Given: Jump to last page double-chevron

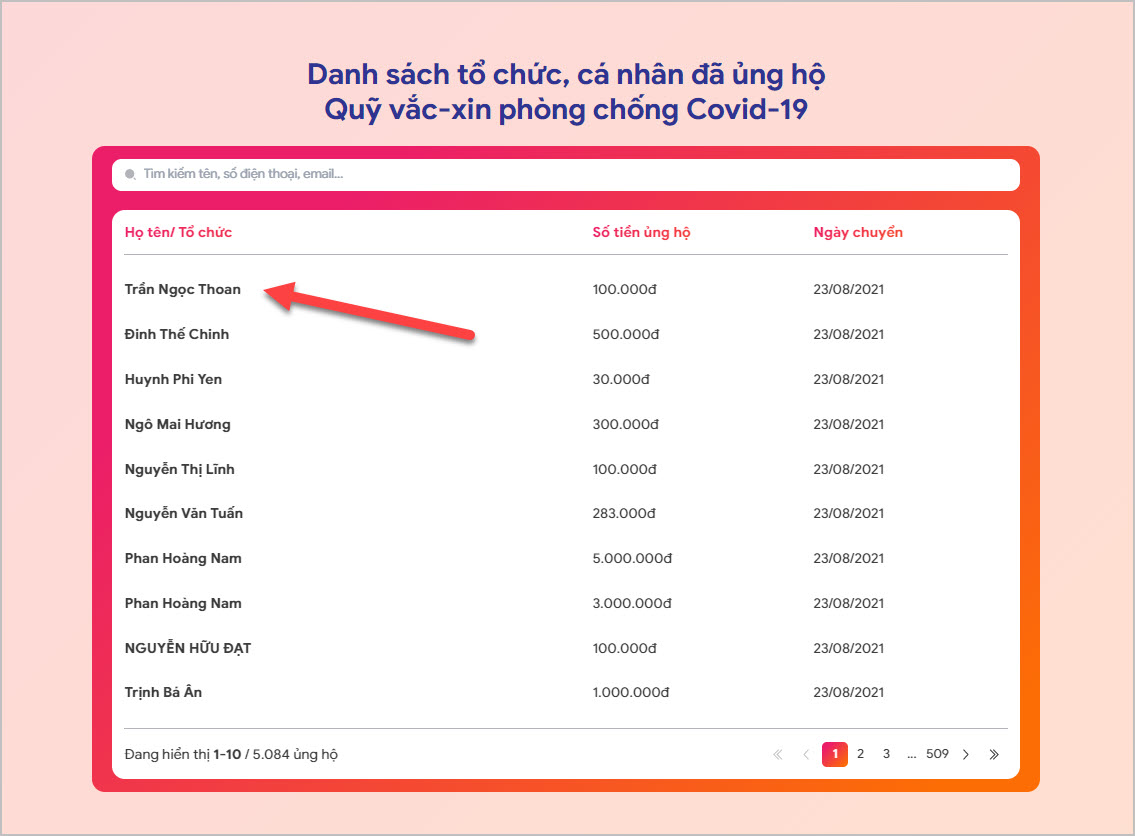Looking at the screenshot, I should pyautogui.click(x=994, y=754).
